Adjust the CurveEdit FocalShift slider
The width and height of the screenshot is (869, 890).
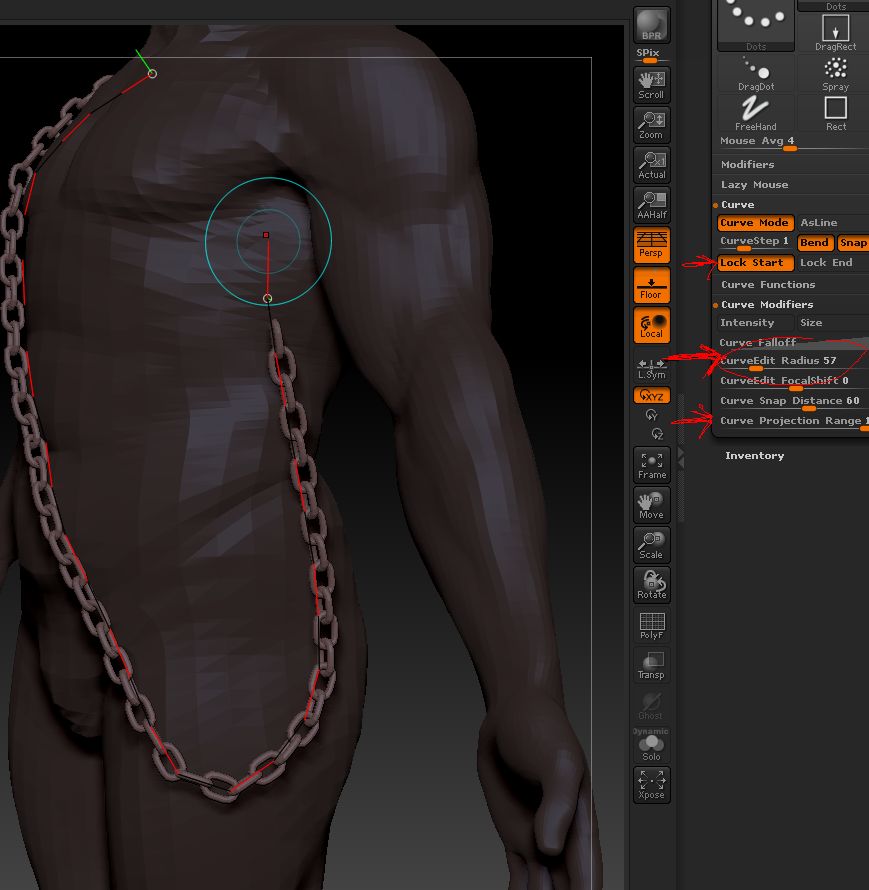pyautogui.click(x=793, y=381)
